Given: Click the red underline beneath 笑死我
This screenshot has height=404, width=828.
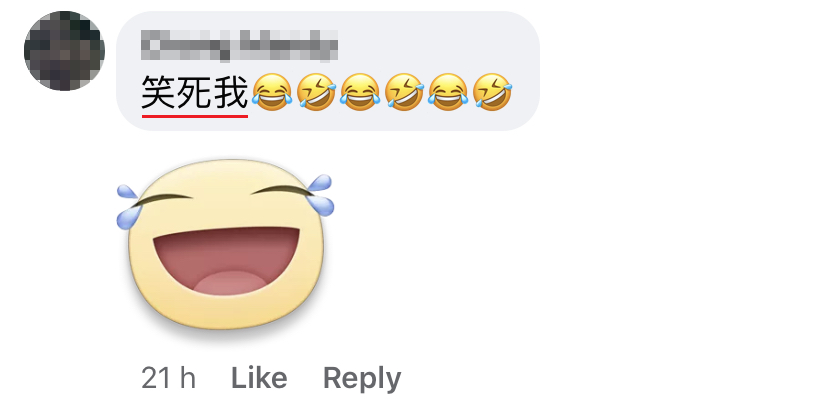Looking at the screenshot, I should 195,116.
